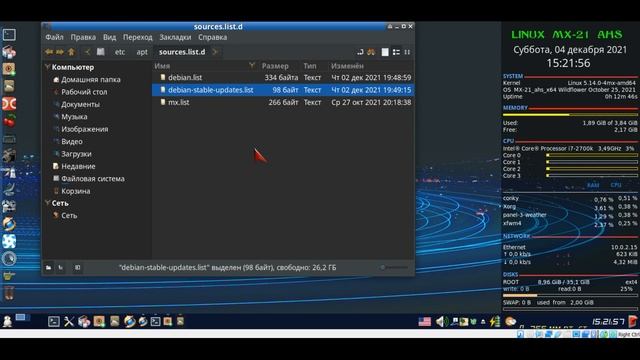The width and height of the screenshot is (640, 360).
Task: Open Домашняя папка in the sidebar
Action: [91, 80]
